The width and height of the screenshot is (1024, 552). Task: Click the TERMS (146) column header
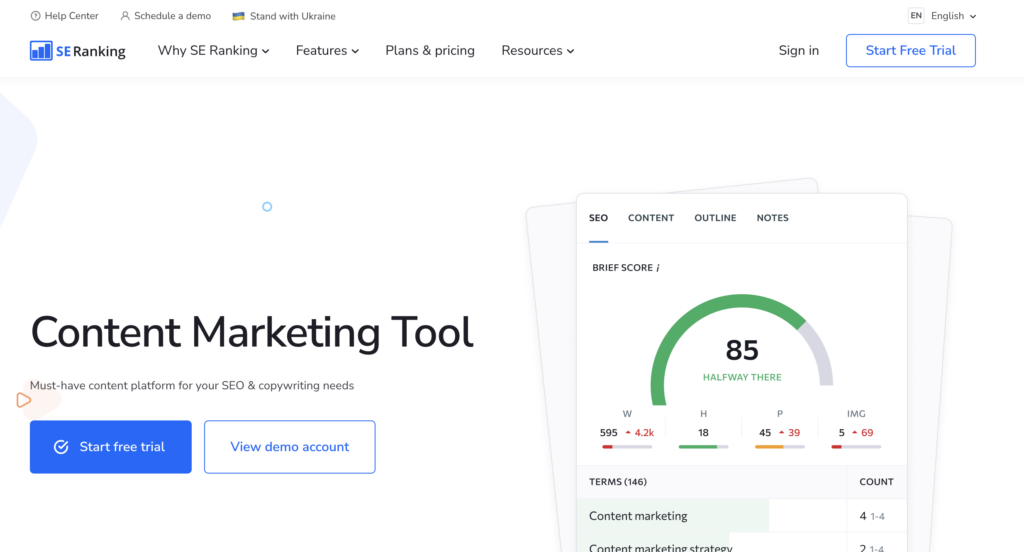(x=618, y=482)
